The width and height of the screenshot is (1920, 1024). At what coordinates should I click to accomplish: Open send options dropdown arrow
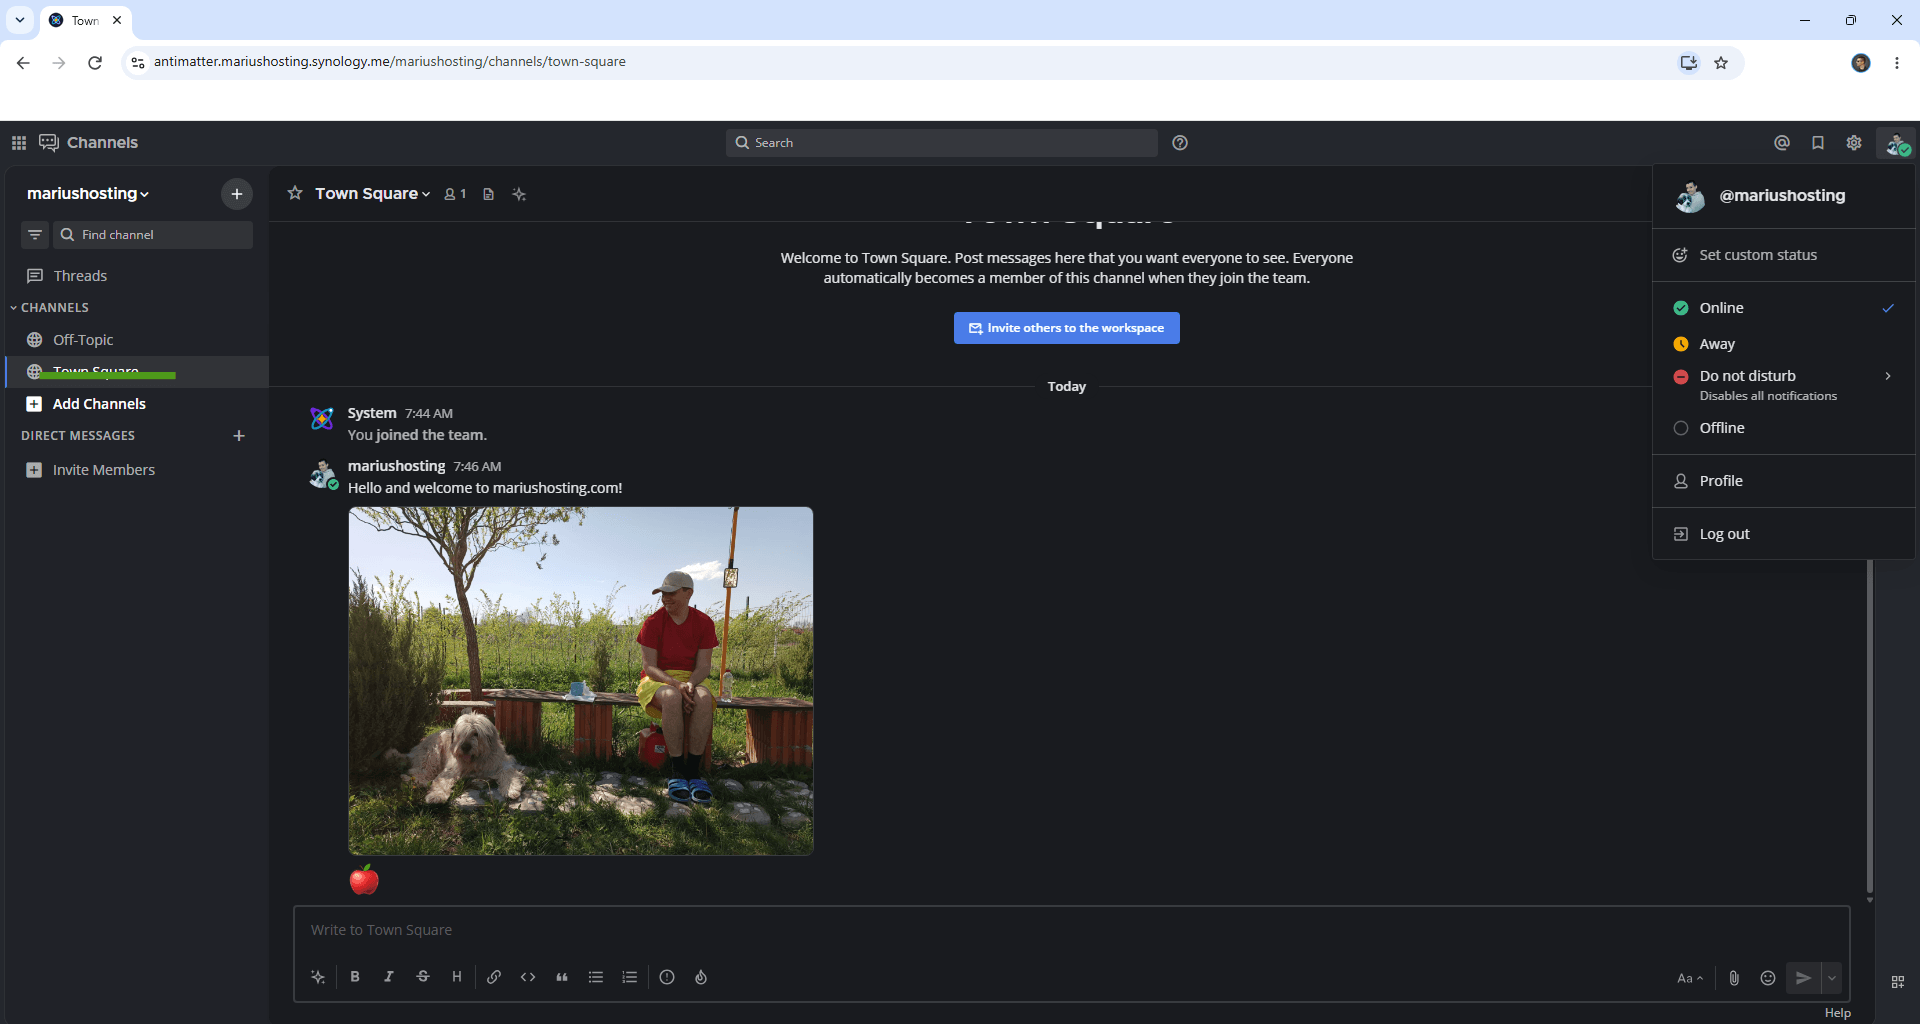point(1832,978)
